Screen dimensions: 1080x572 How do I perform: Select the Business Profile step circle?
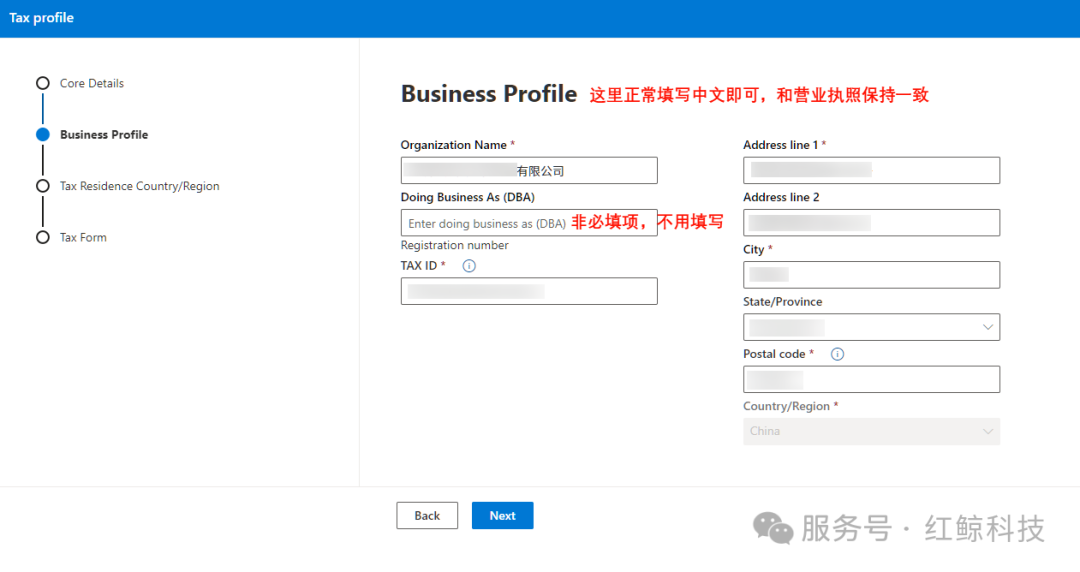(x=43, y=134)
